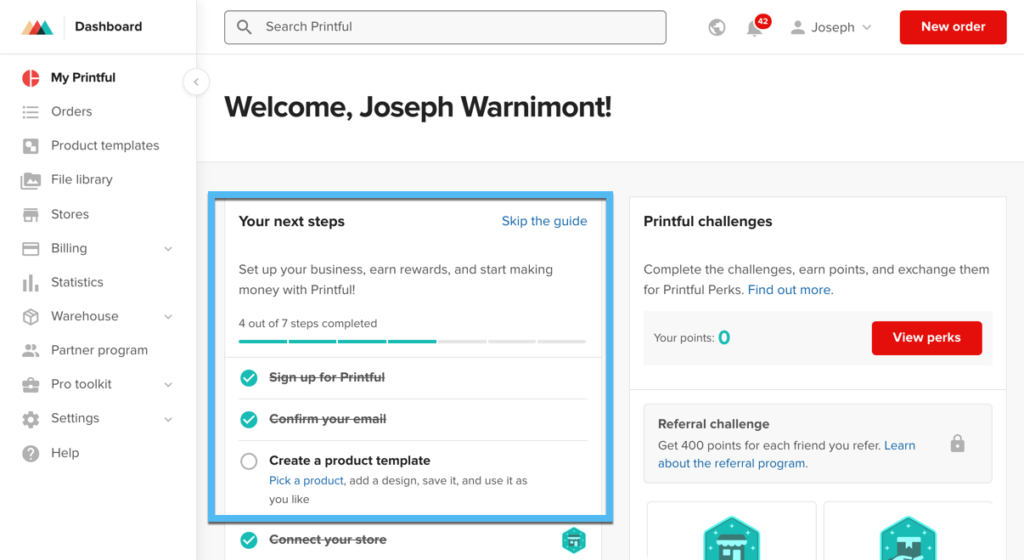Click the Printful logo icon
The width and height of the screenshot is (1024, 560).
37,27
